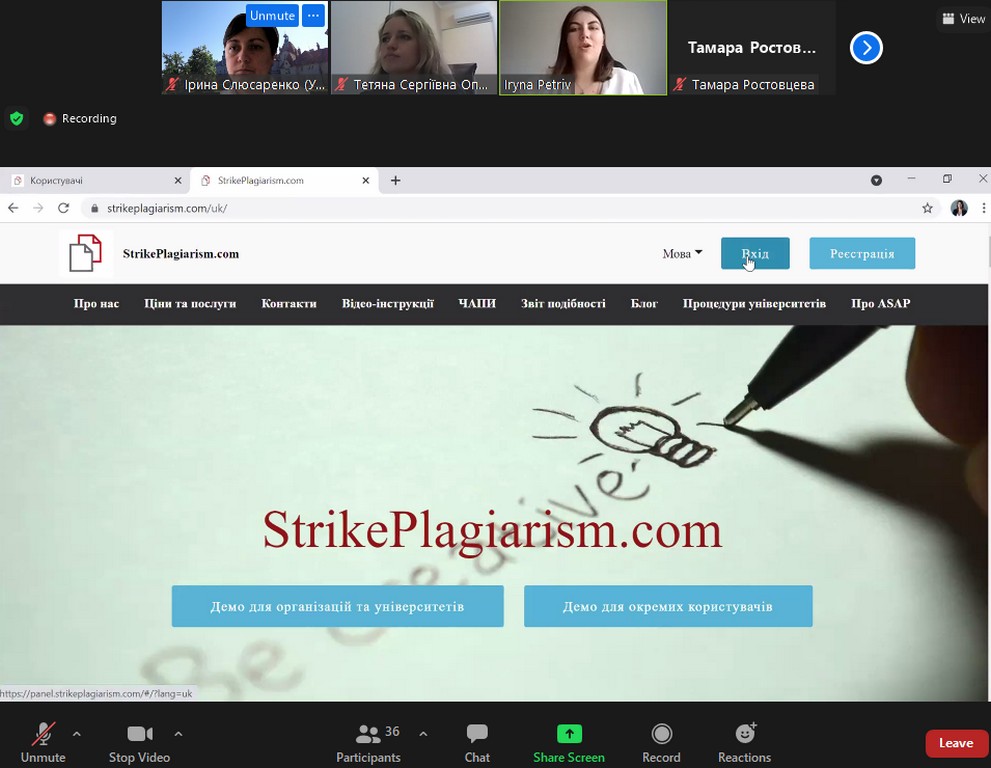Expand the Мова language dropdown
Image resolution: width=991 pixels, height=768 pixels.
click(682, 253)
